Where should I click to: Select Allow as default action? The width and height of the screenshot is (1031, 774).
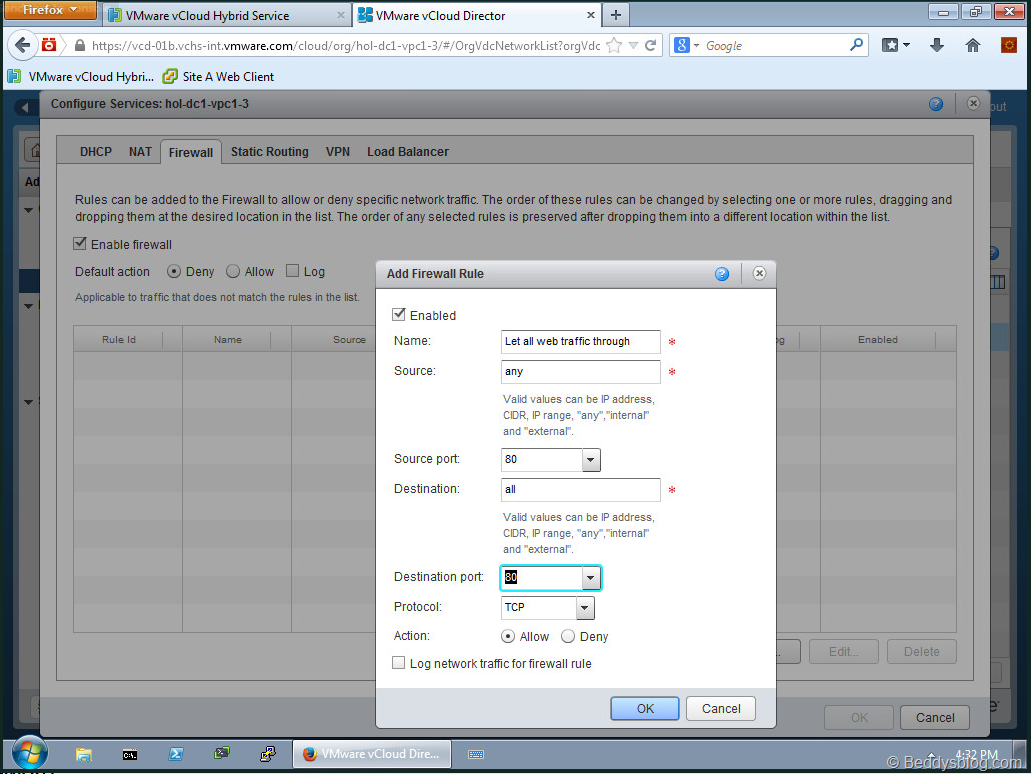pyautogui.click(x=233, y=272)
